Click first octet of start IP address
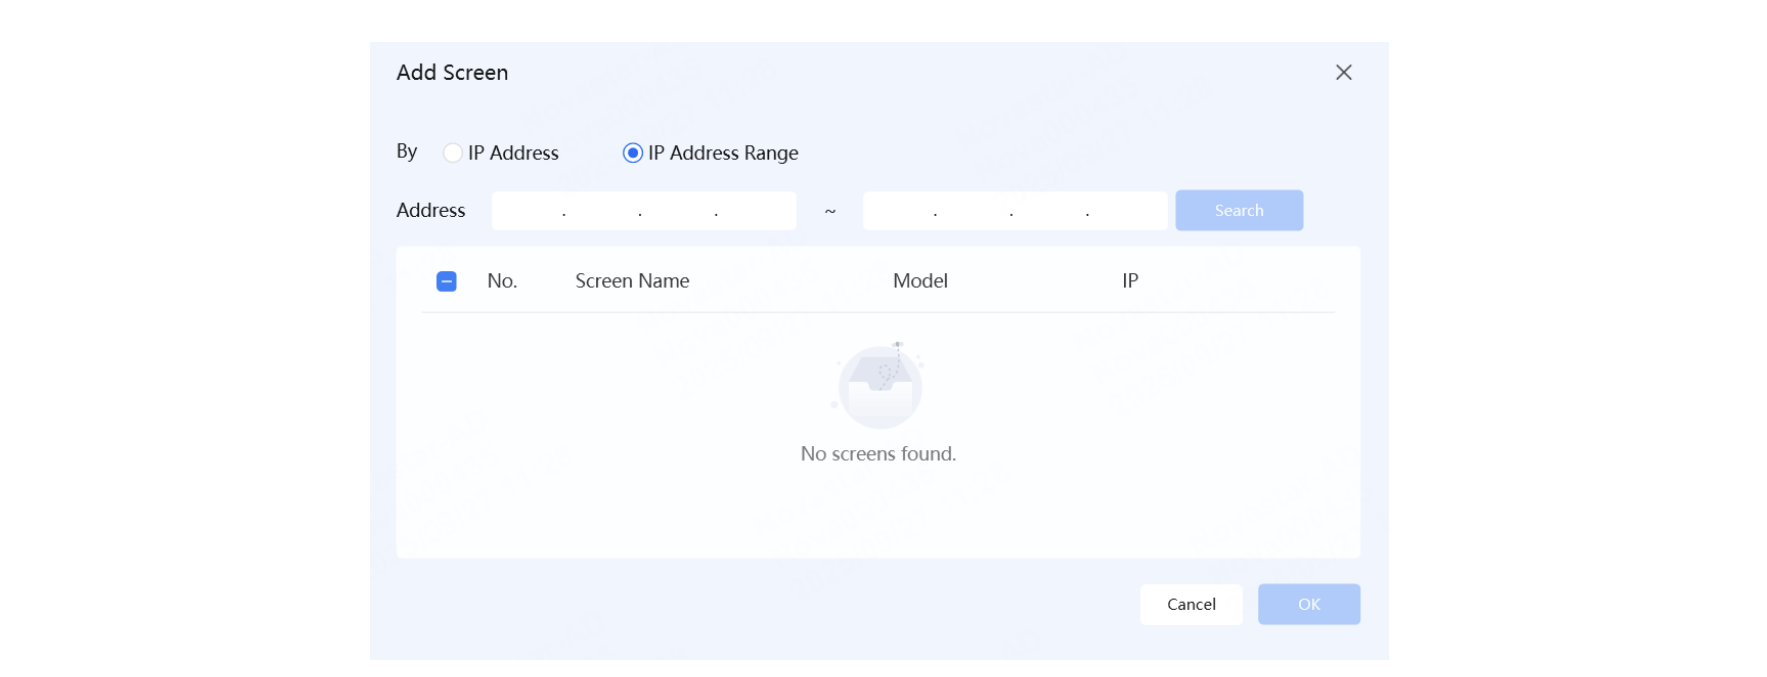Image resolution: width=1767 pixels, height=677 pixels. (x=528, y=211)
